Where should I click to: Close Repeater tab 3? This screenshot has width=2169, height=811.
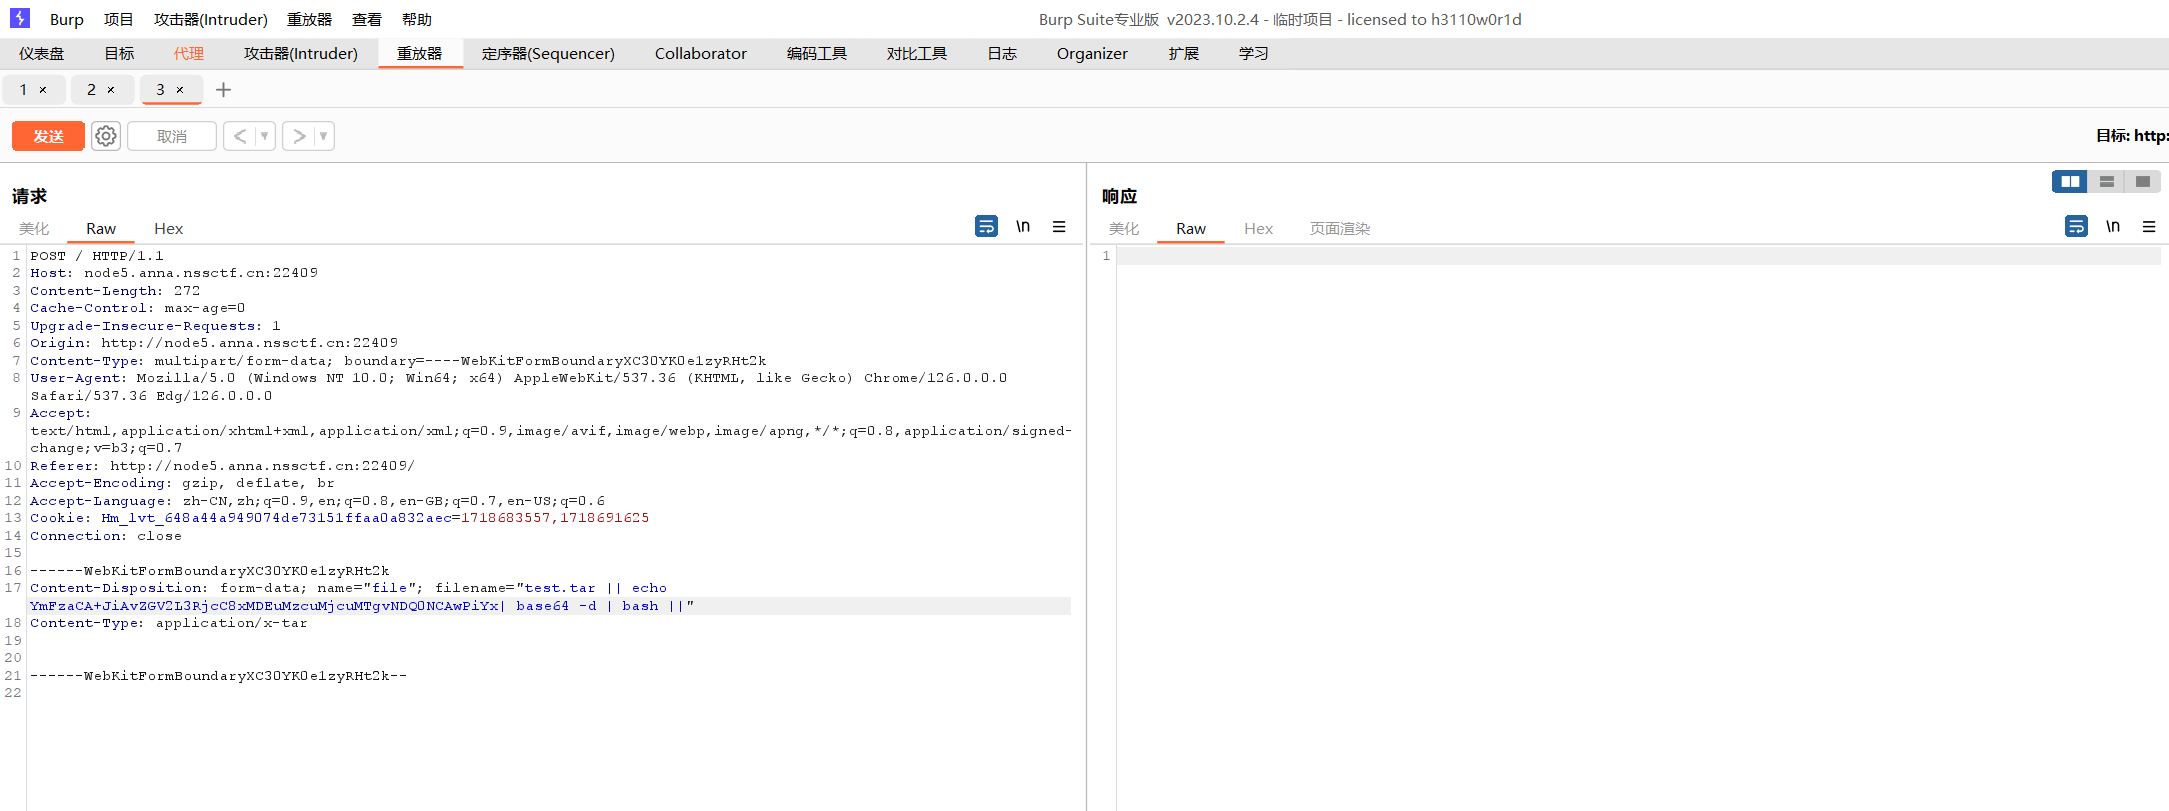pos(180,90)
